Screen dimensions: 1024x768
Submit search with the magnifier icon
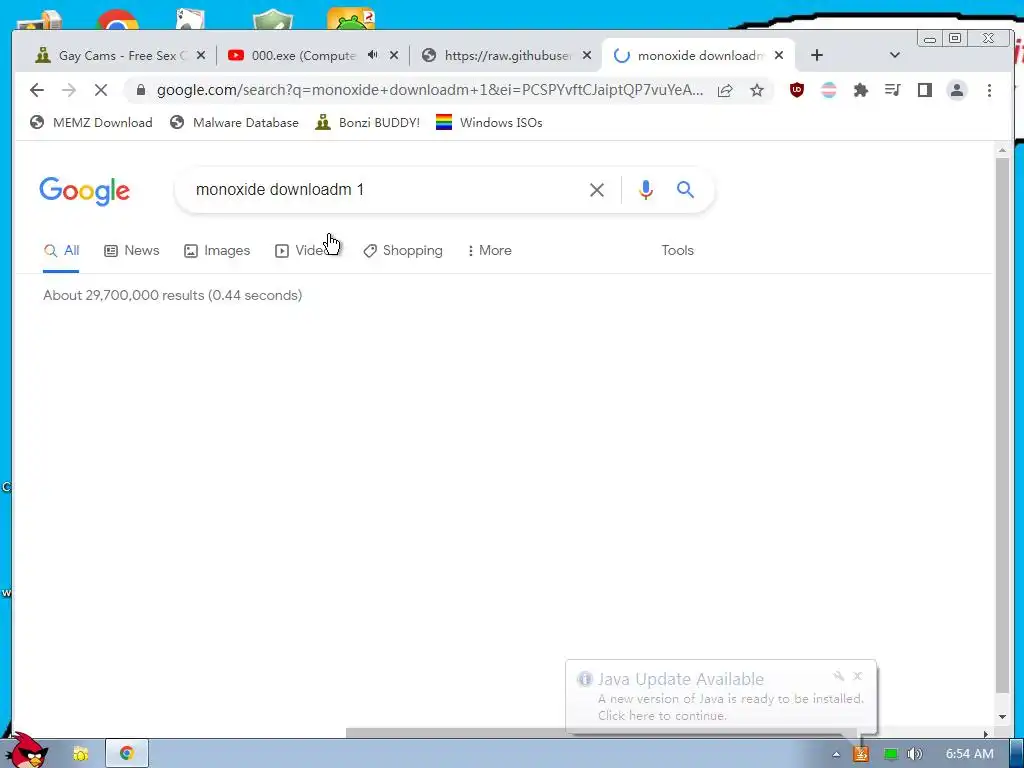pyautogui.click(x=685, y=190)
